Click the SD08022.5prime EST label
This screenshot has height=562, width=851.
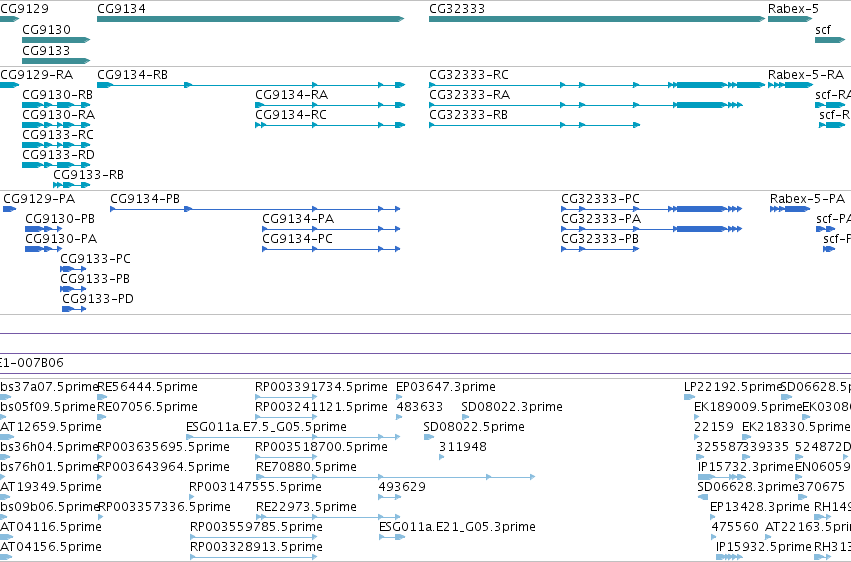(x=474, y=427)
